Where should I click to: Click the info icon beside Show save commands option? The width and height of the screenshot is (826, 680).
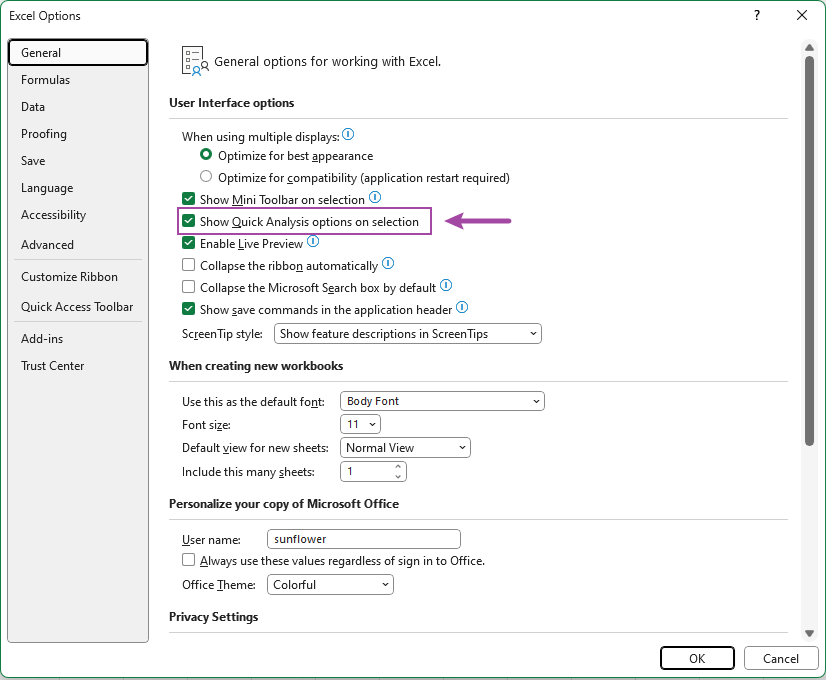click(x=462, y=308)
